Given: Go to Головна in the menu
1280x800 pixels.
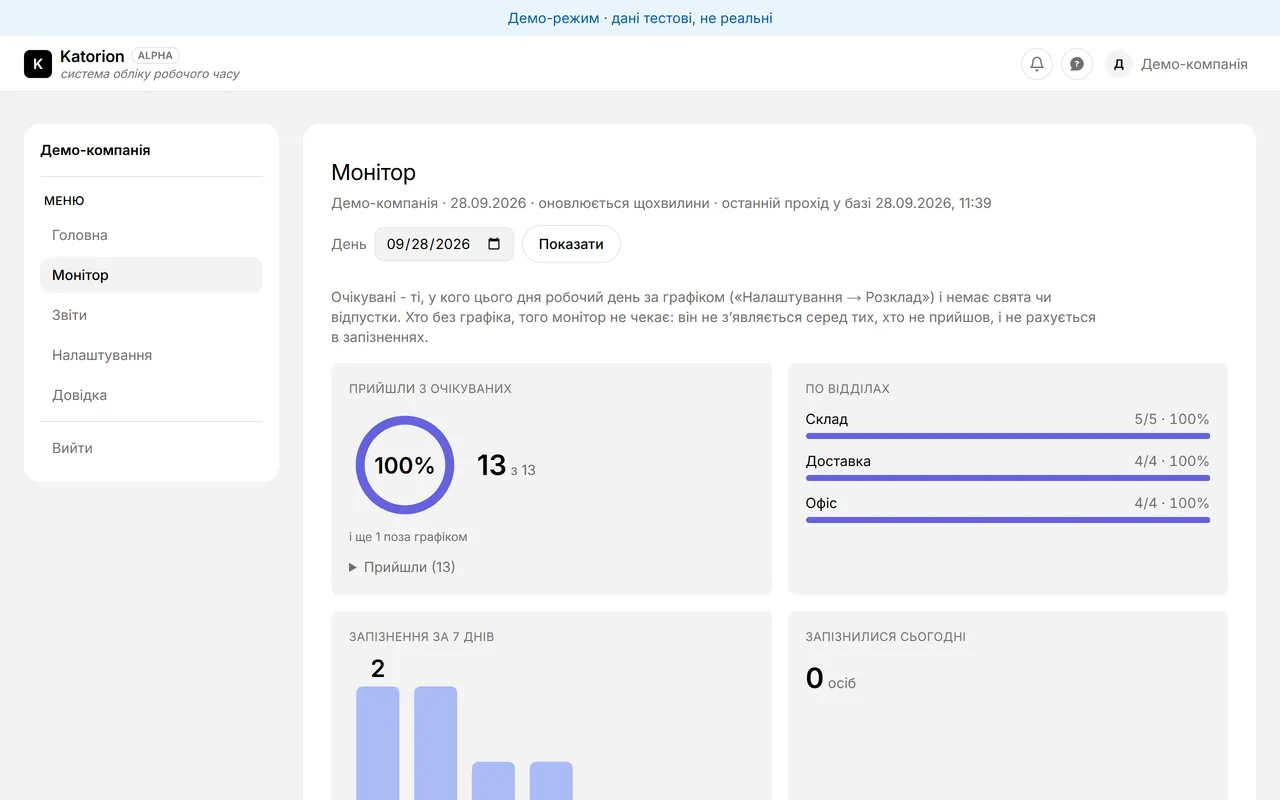Looking at the screenshot, I should click(x=151, y=235).
